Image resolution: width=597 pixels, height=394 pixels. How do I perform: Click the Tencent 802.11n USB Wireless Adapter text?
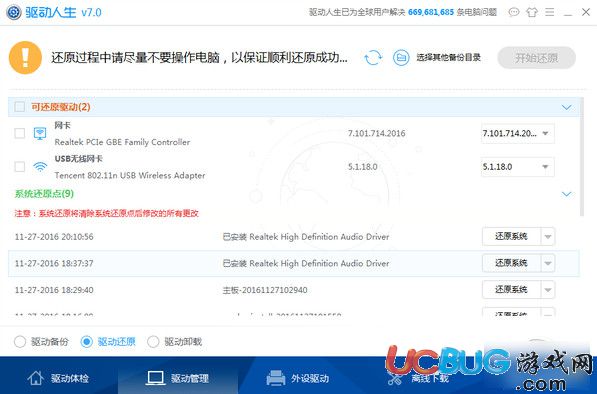[130, 175]
